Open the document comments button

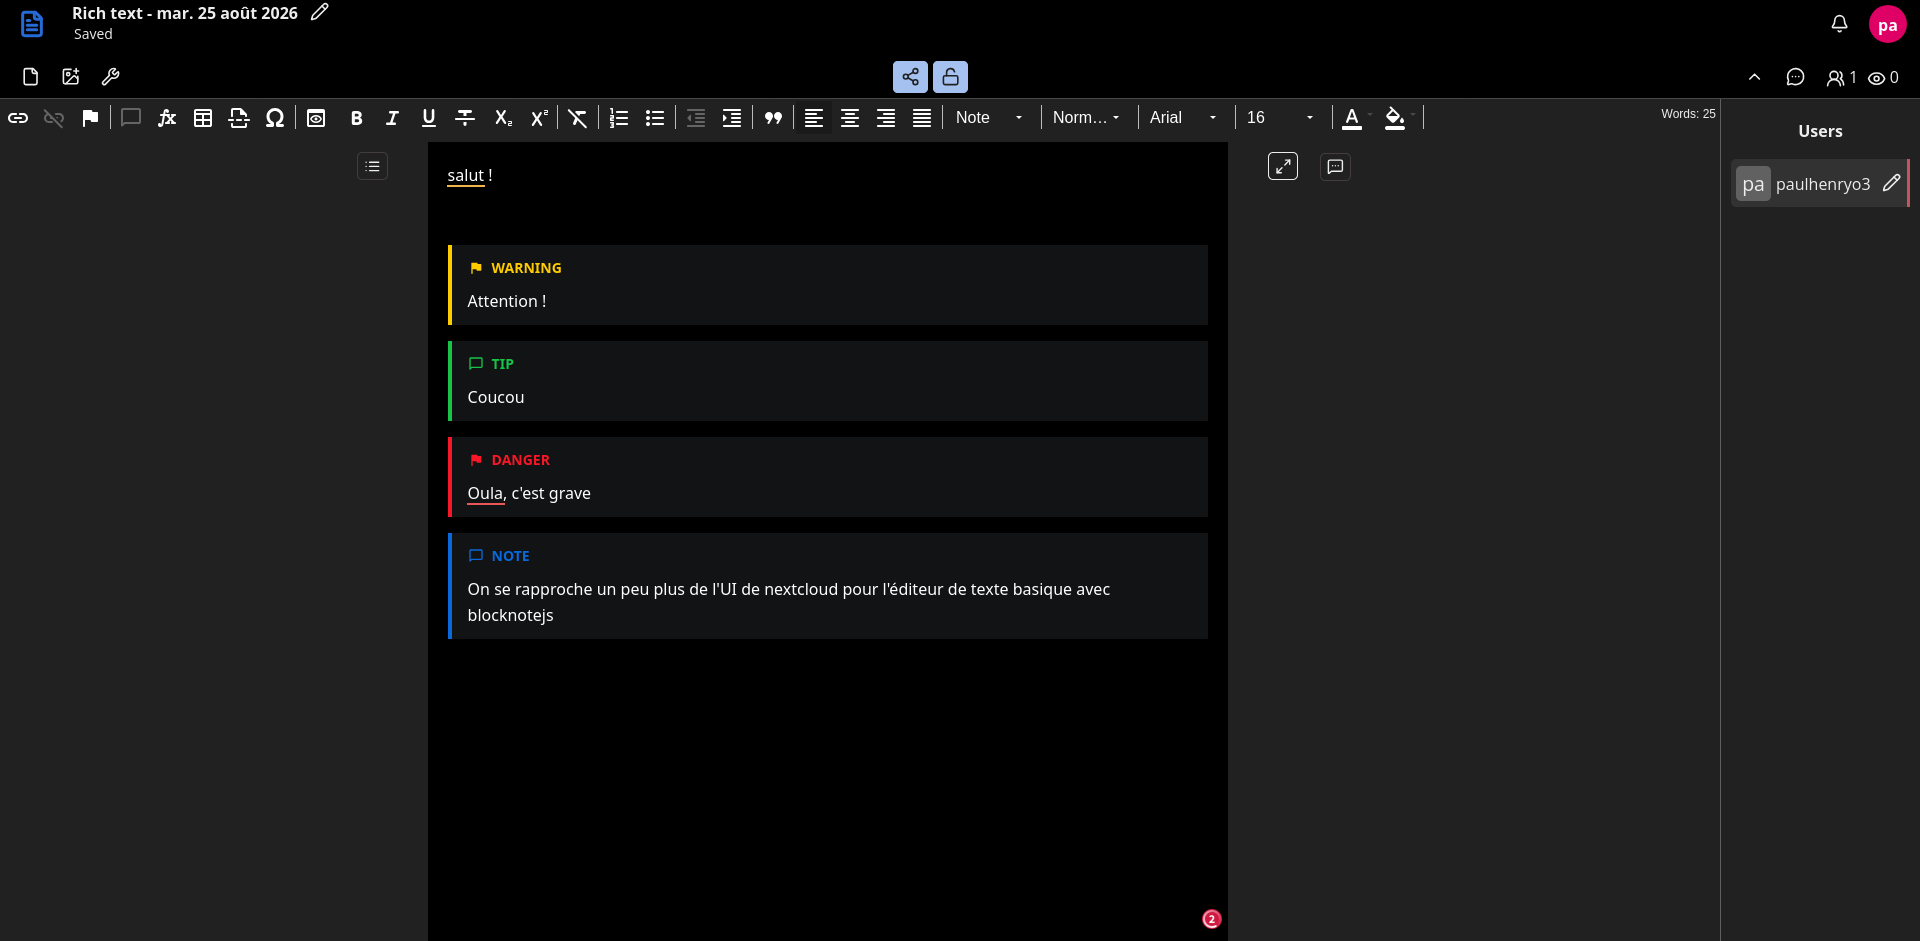pyautogui.click(x=1335, y=166)
